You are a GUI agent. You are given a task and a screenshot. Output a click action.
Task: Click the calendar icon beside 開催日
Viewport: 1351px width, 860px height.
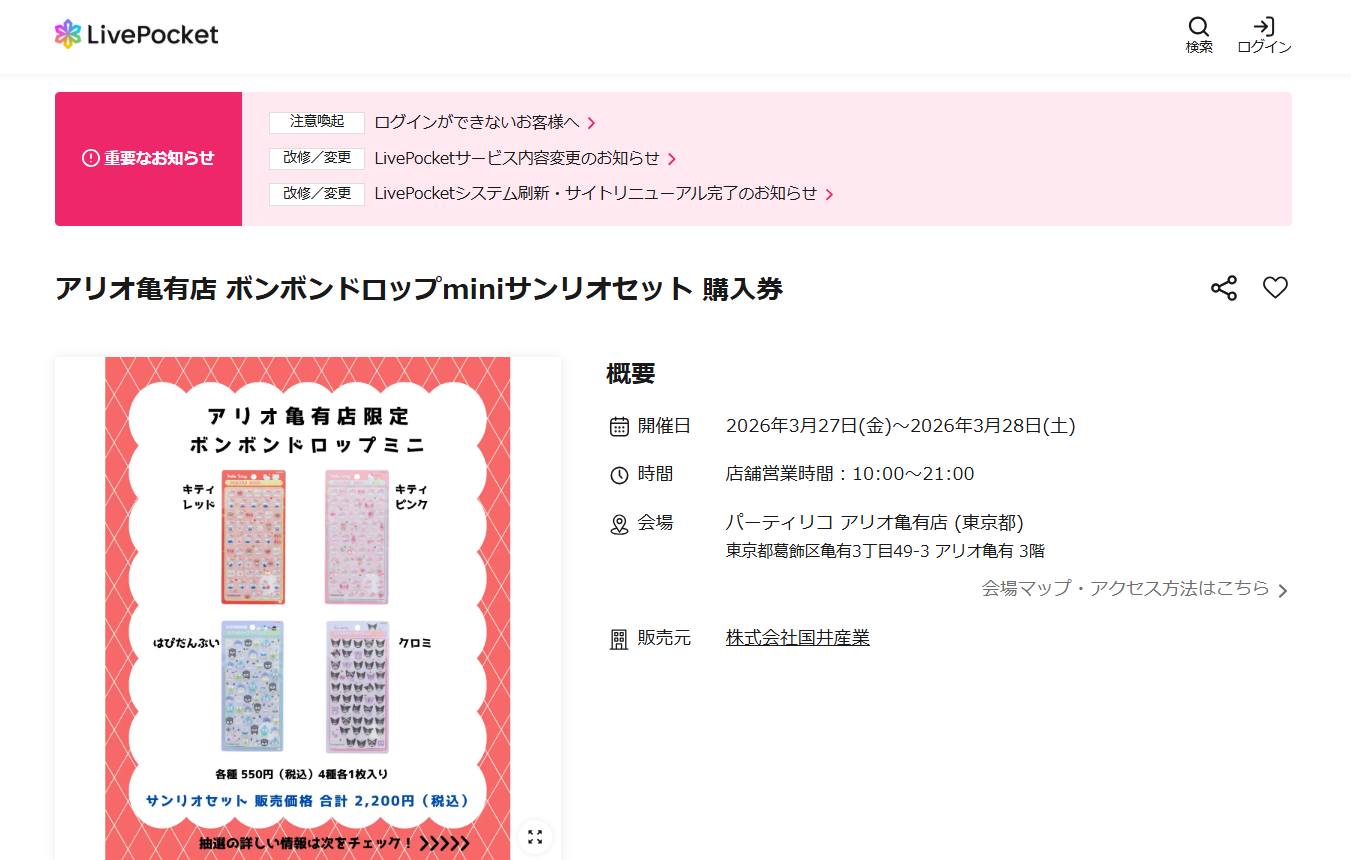[x=619, y=425]
